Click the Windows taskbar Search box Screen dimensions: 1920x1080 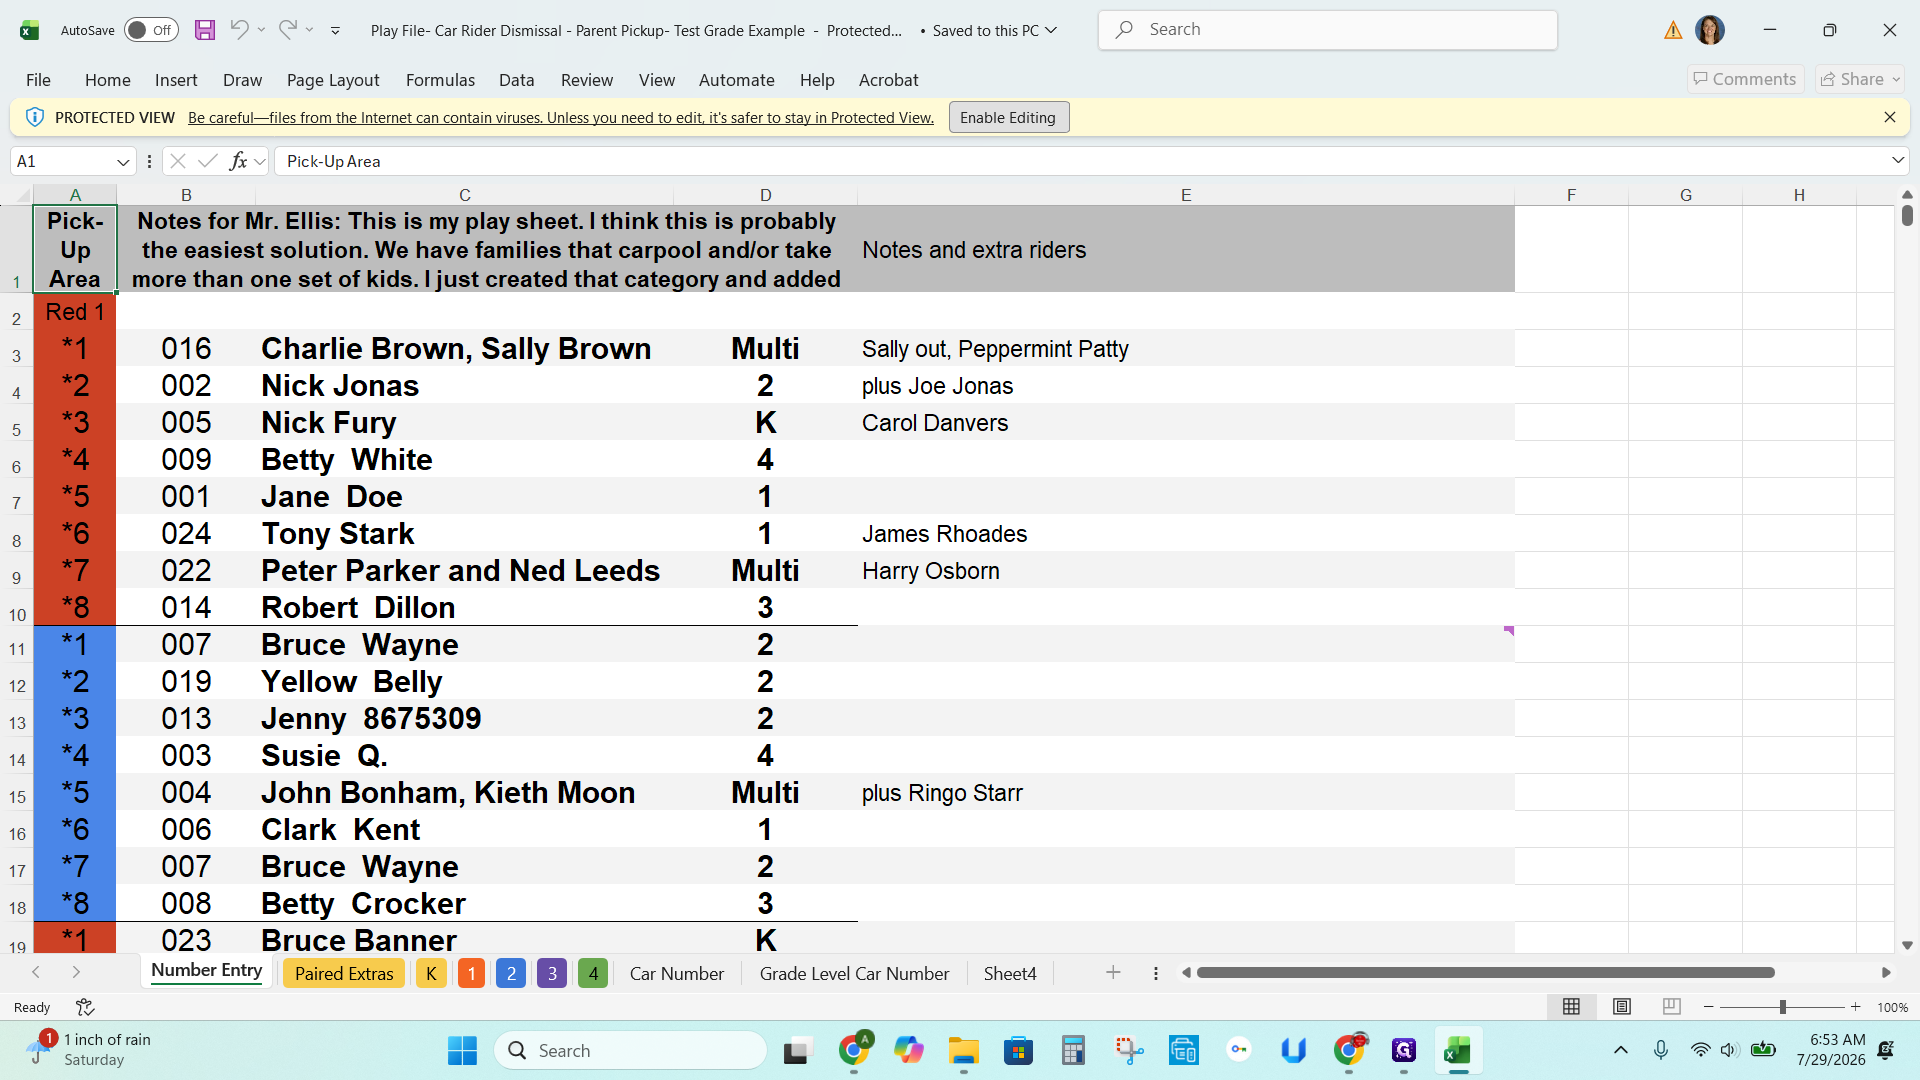point(630,1050)
